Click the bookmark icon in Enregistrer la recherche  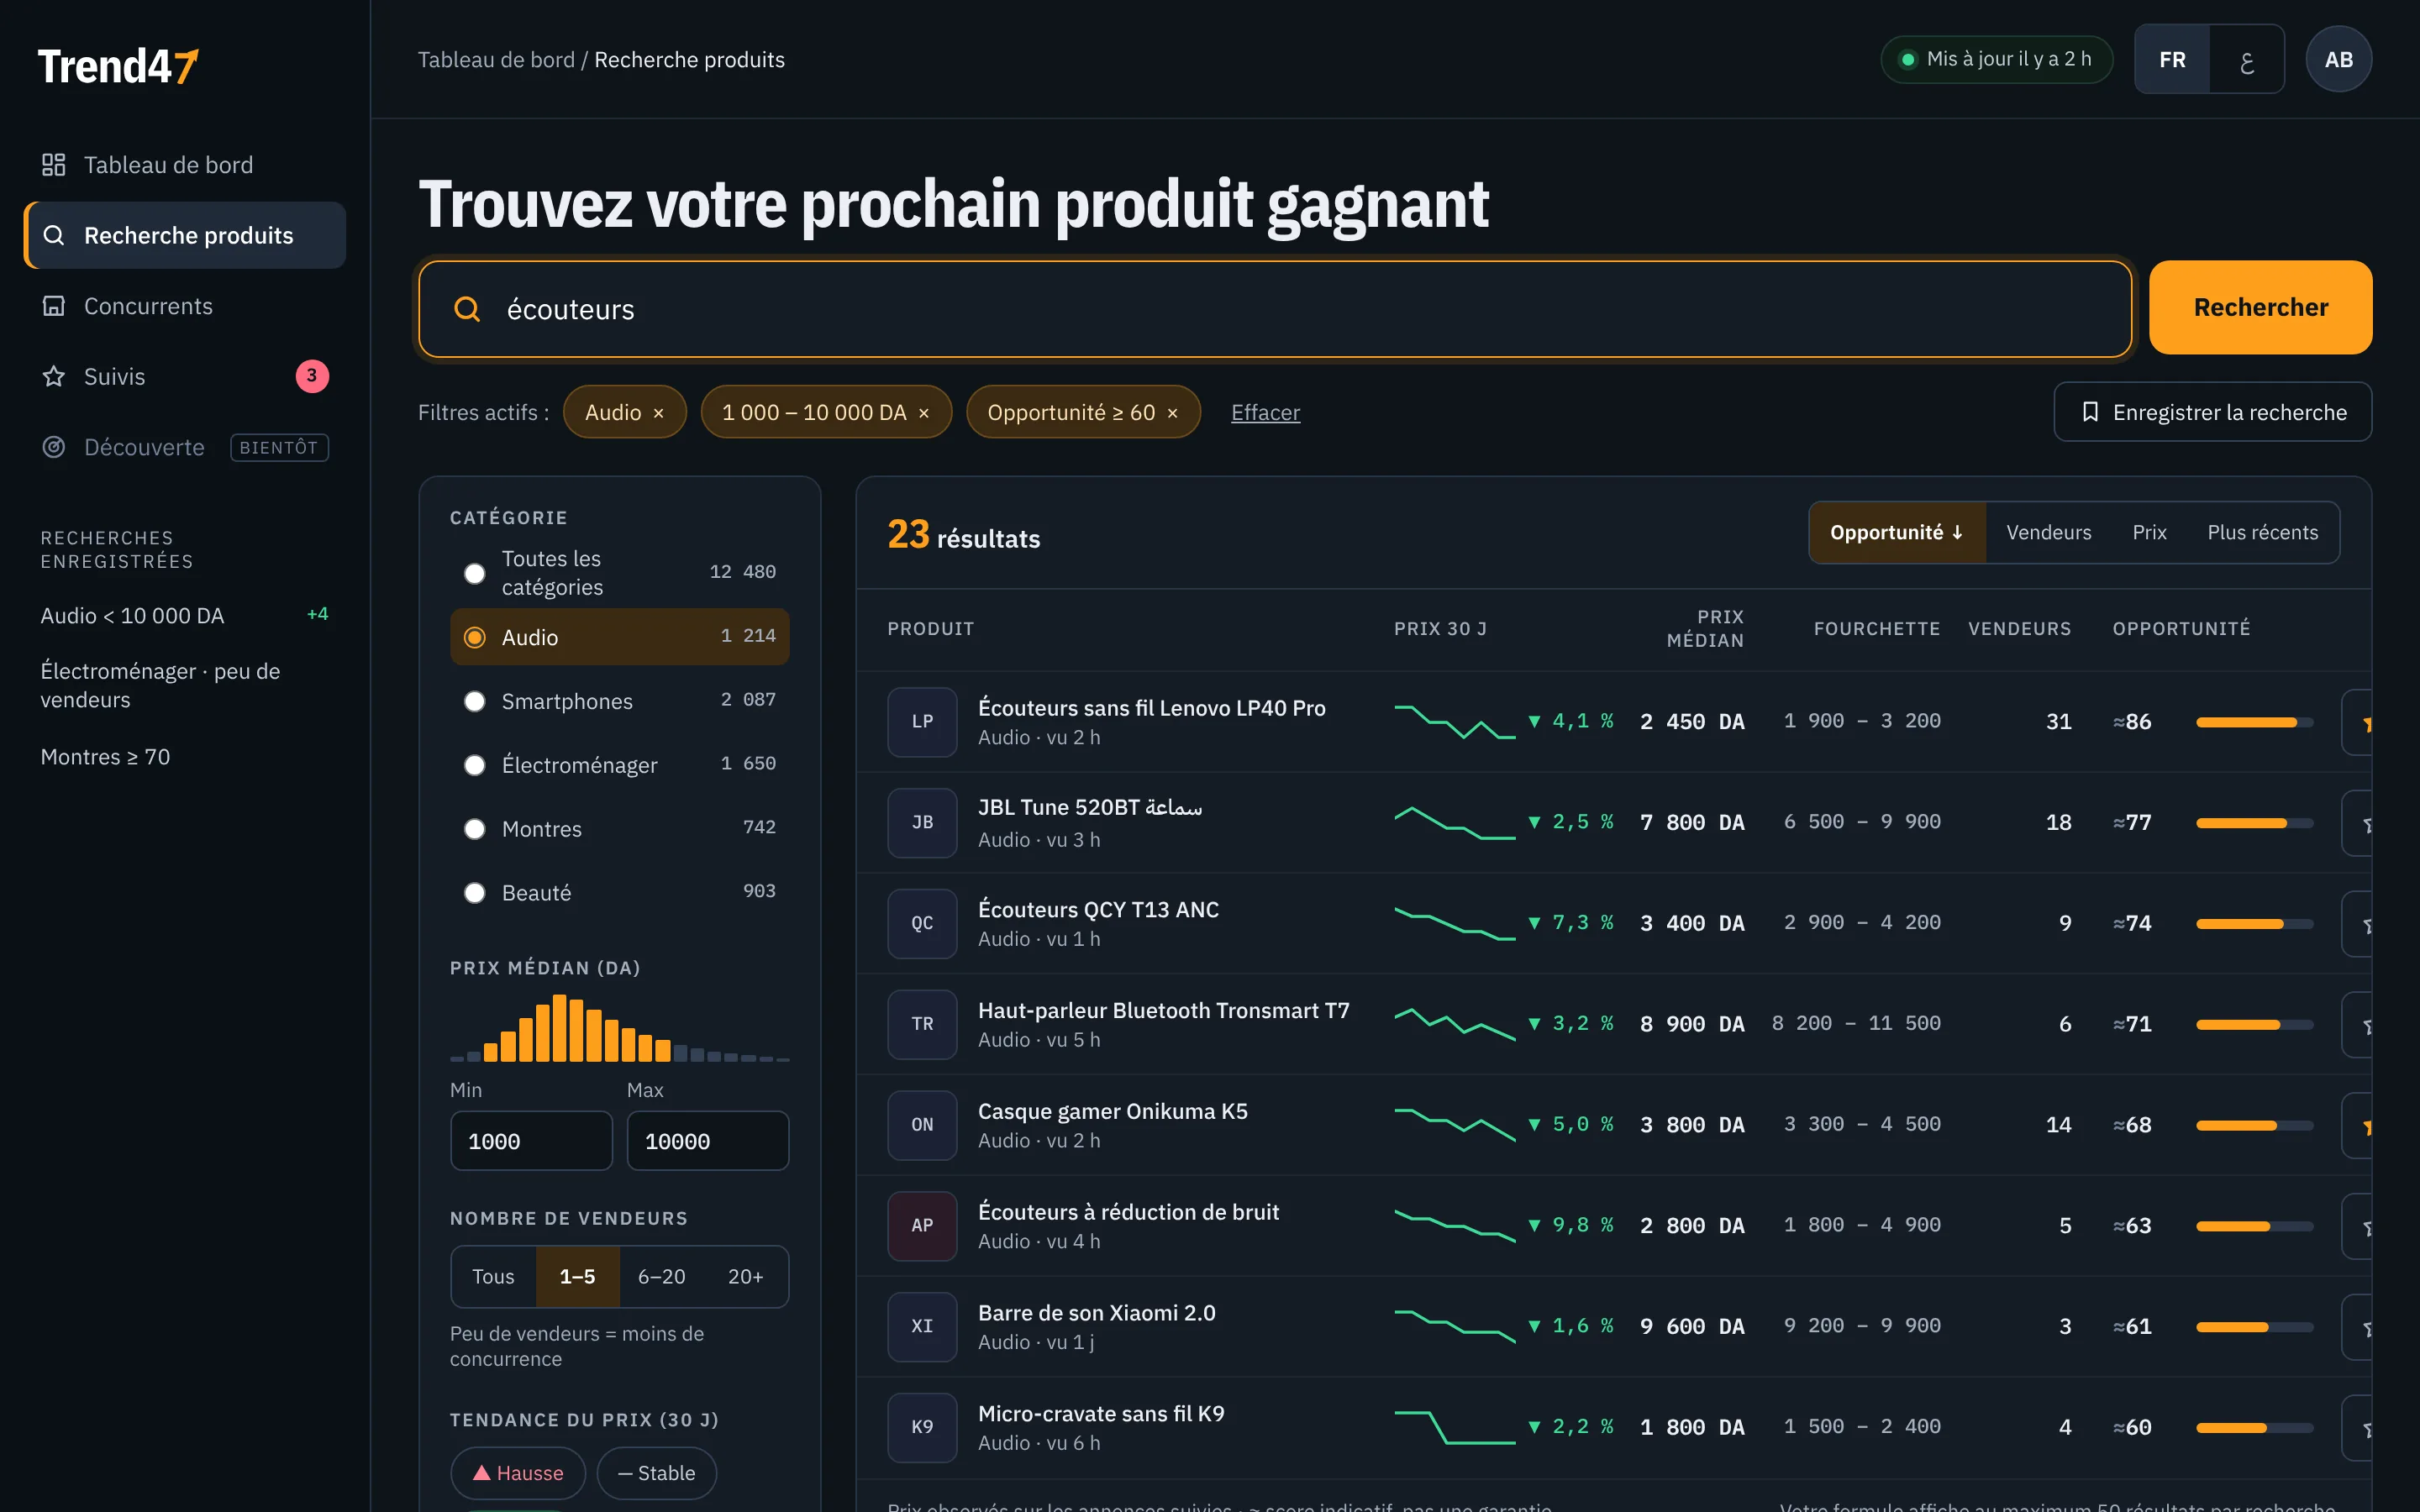pyautogui.click(x=2090, y=412)
